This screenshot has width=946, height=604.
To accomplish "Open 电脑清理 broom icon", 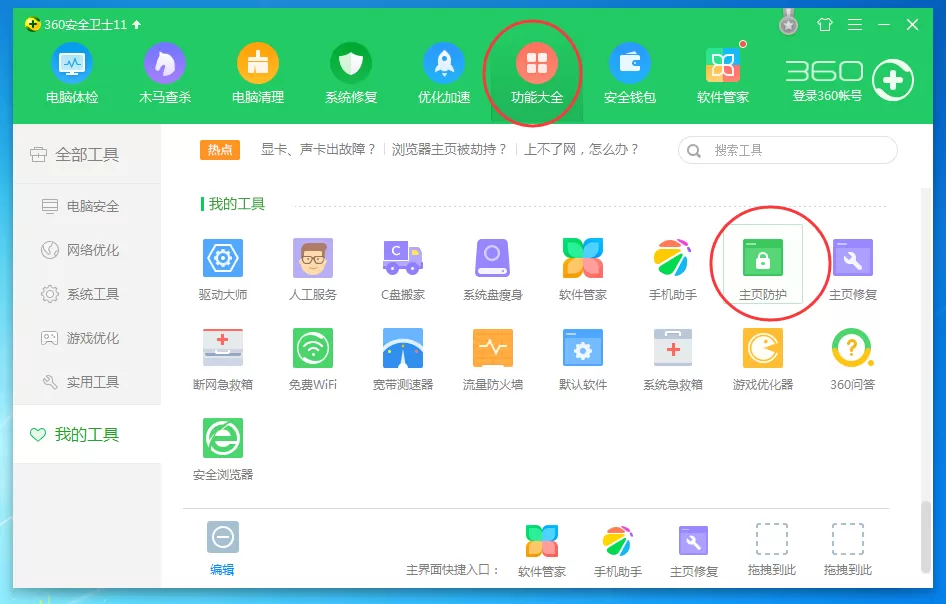I will [x=258, y=63].
